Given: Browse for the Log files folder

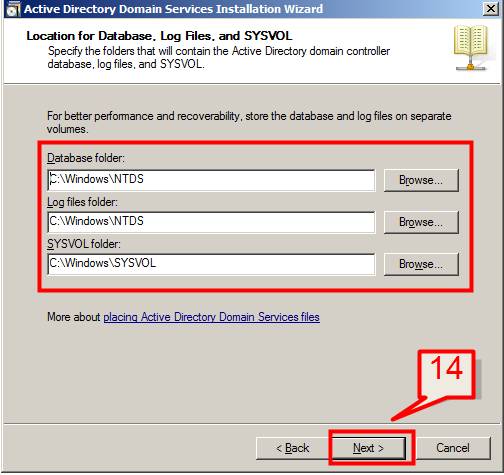Looking at the screenshot, I should (x=421, y=222).
